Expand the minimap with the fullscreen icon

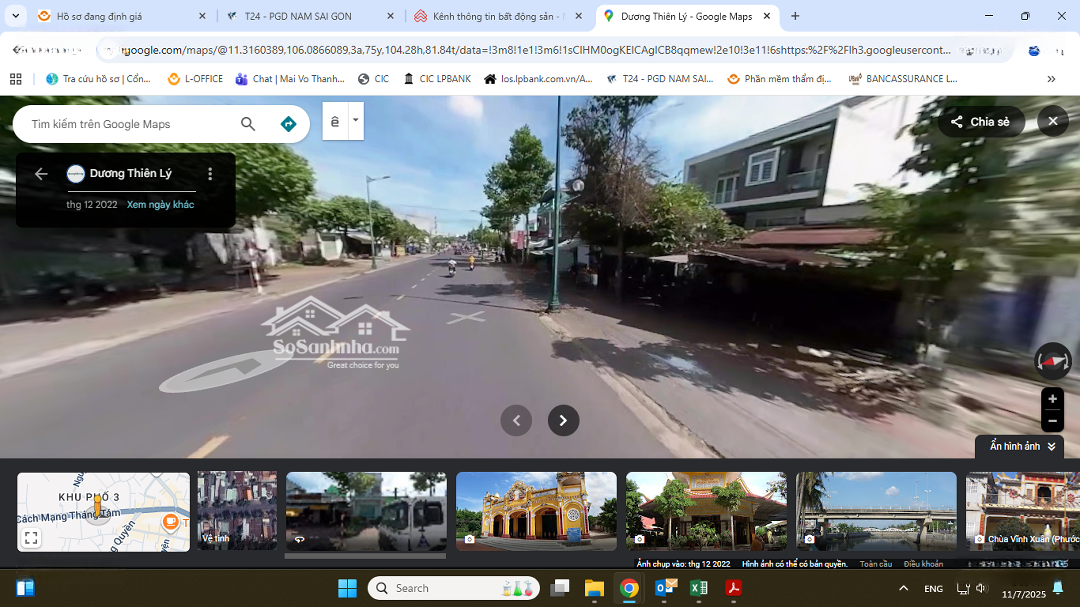(x=31, y=538)
